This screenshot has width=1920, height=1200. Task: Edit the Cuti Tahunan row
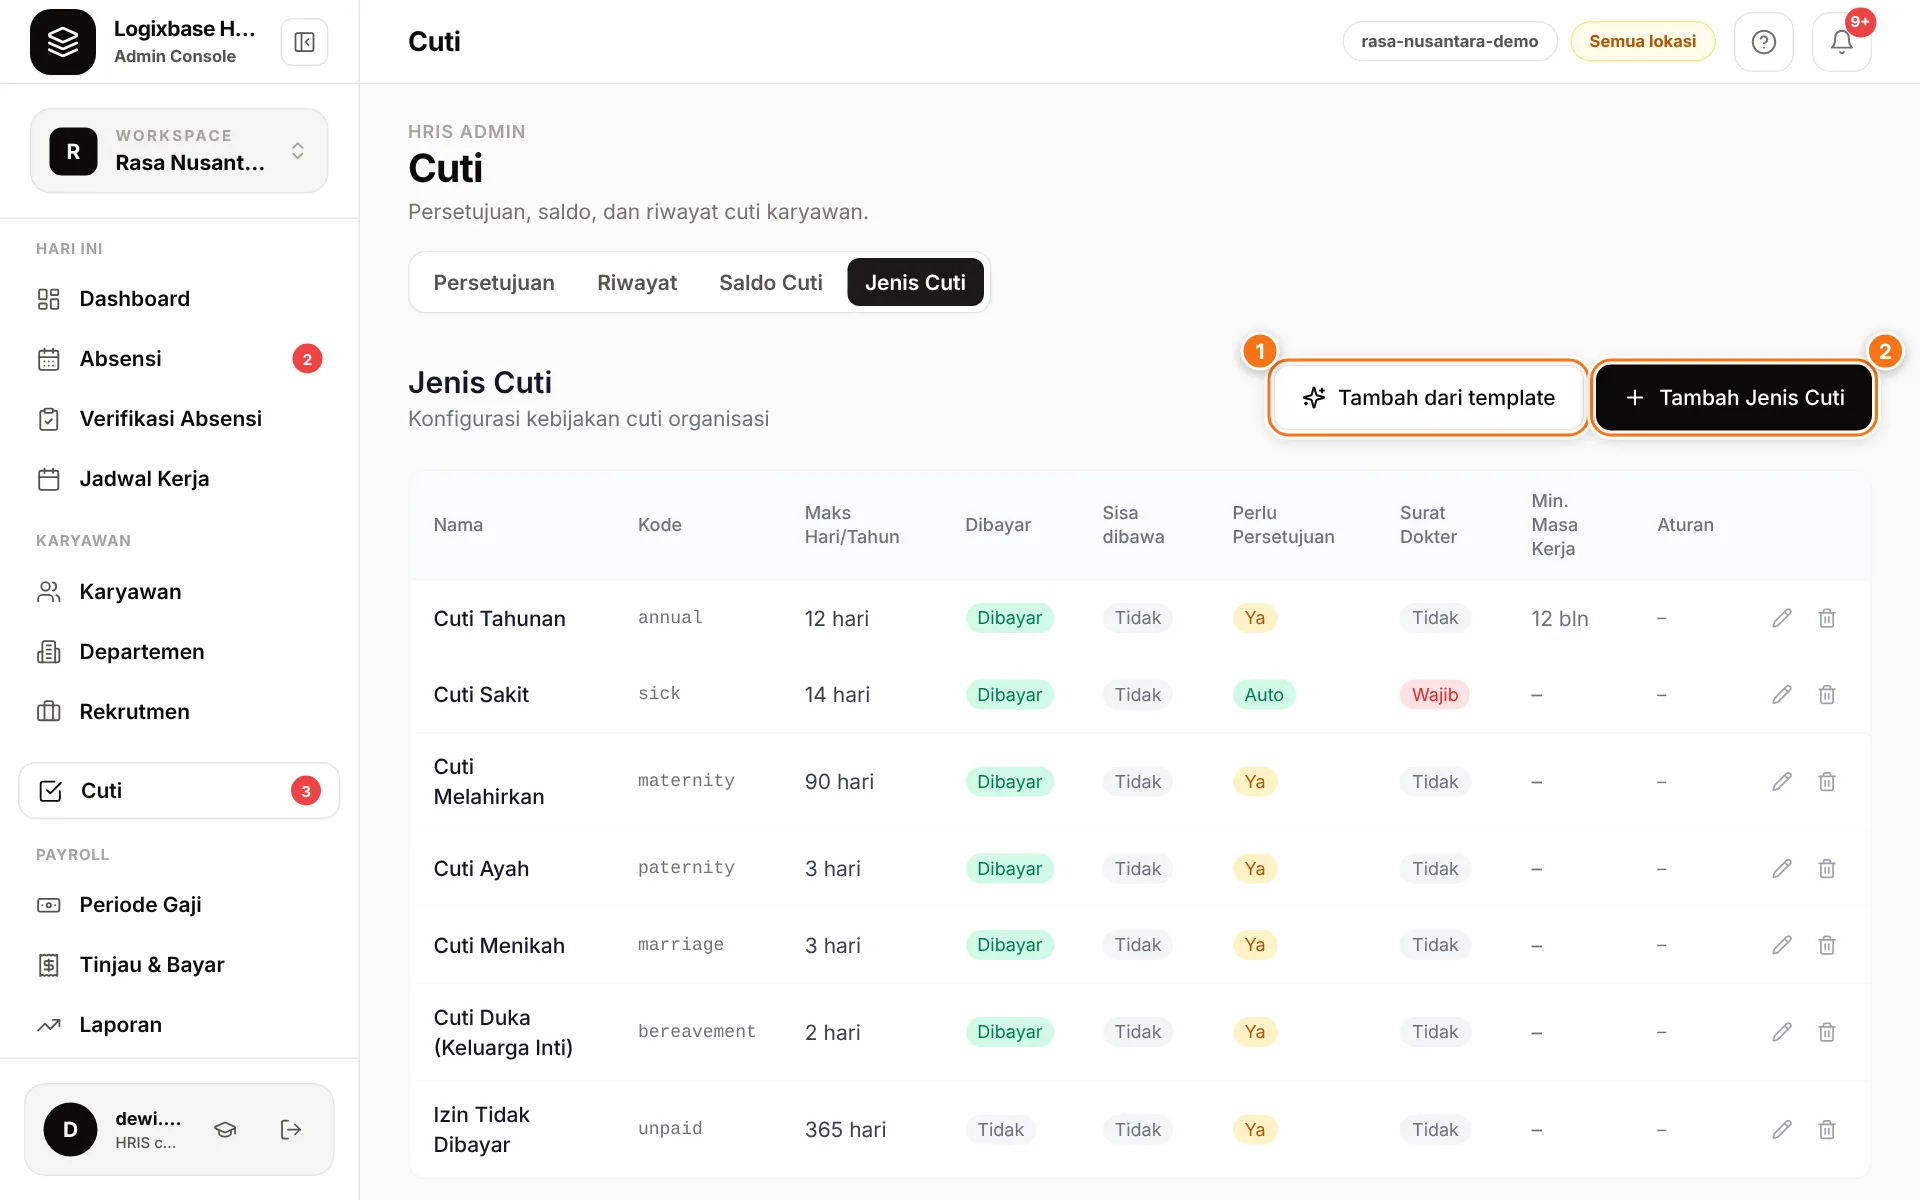[x=1781, y=618]
